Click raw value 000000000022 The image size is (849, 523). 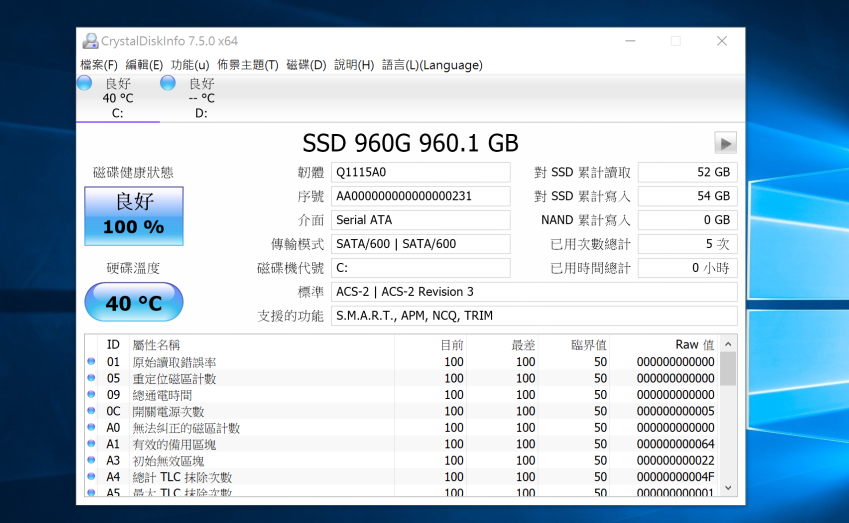pyautogui.click(x=675, y=460)
